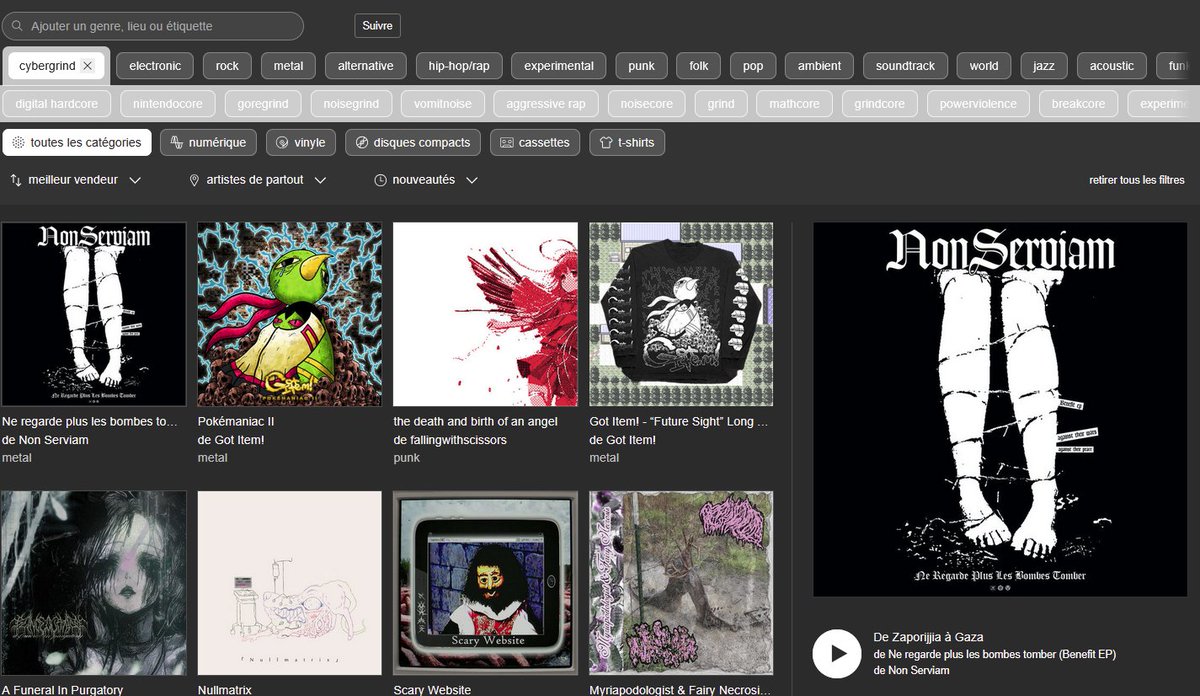Click the t-shirts shirt icon

click(x=606, y=143)
